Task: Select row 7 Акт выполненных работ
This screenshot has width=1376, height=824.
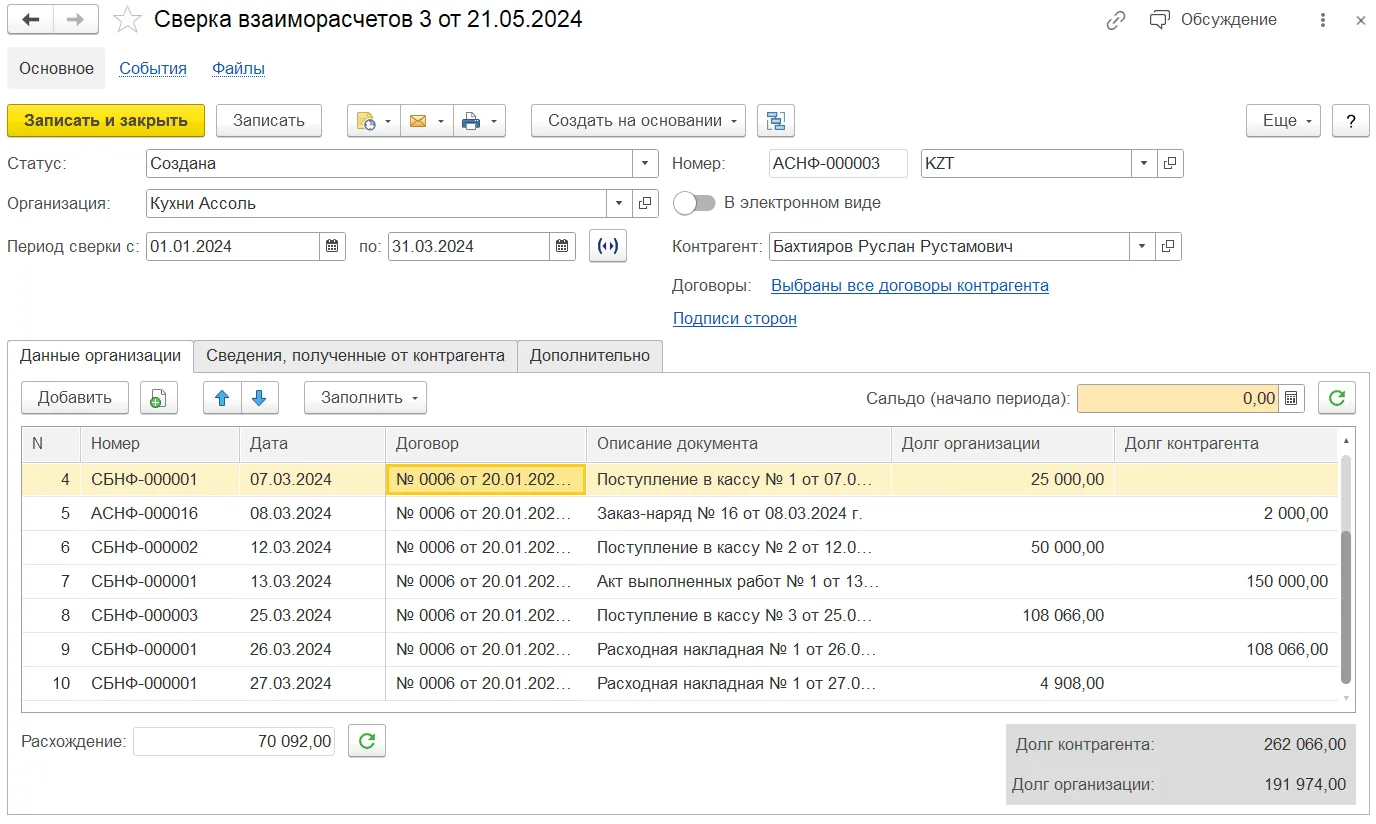Action: coord(680,582)
